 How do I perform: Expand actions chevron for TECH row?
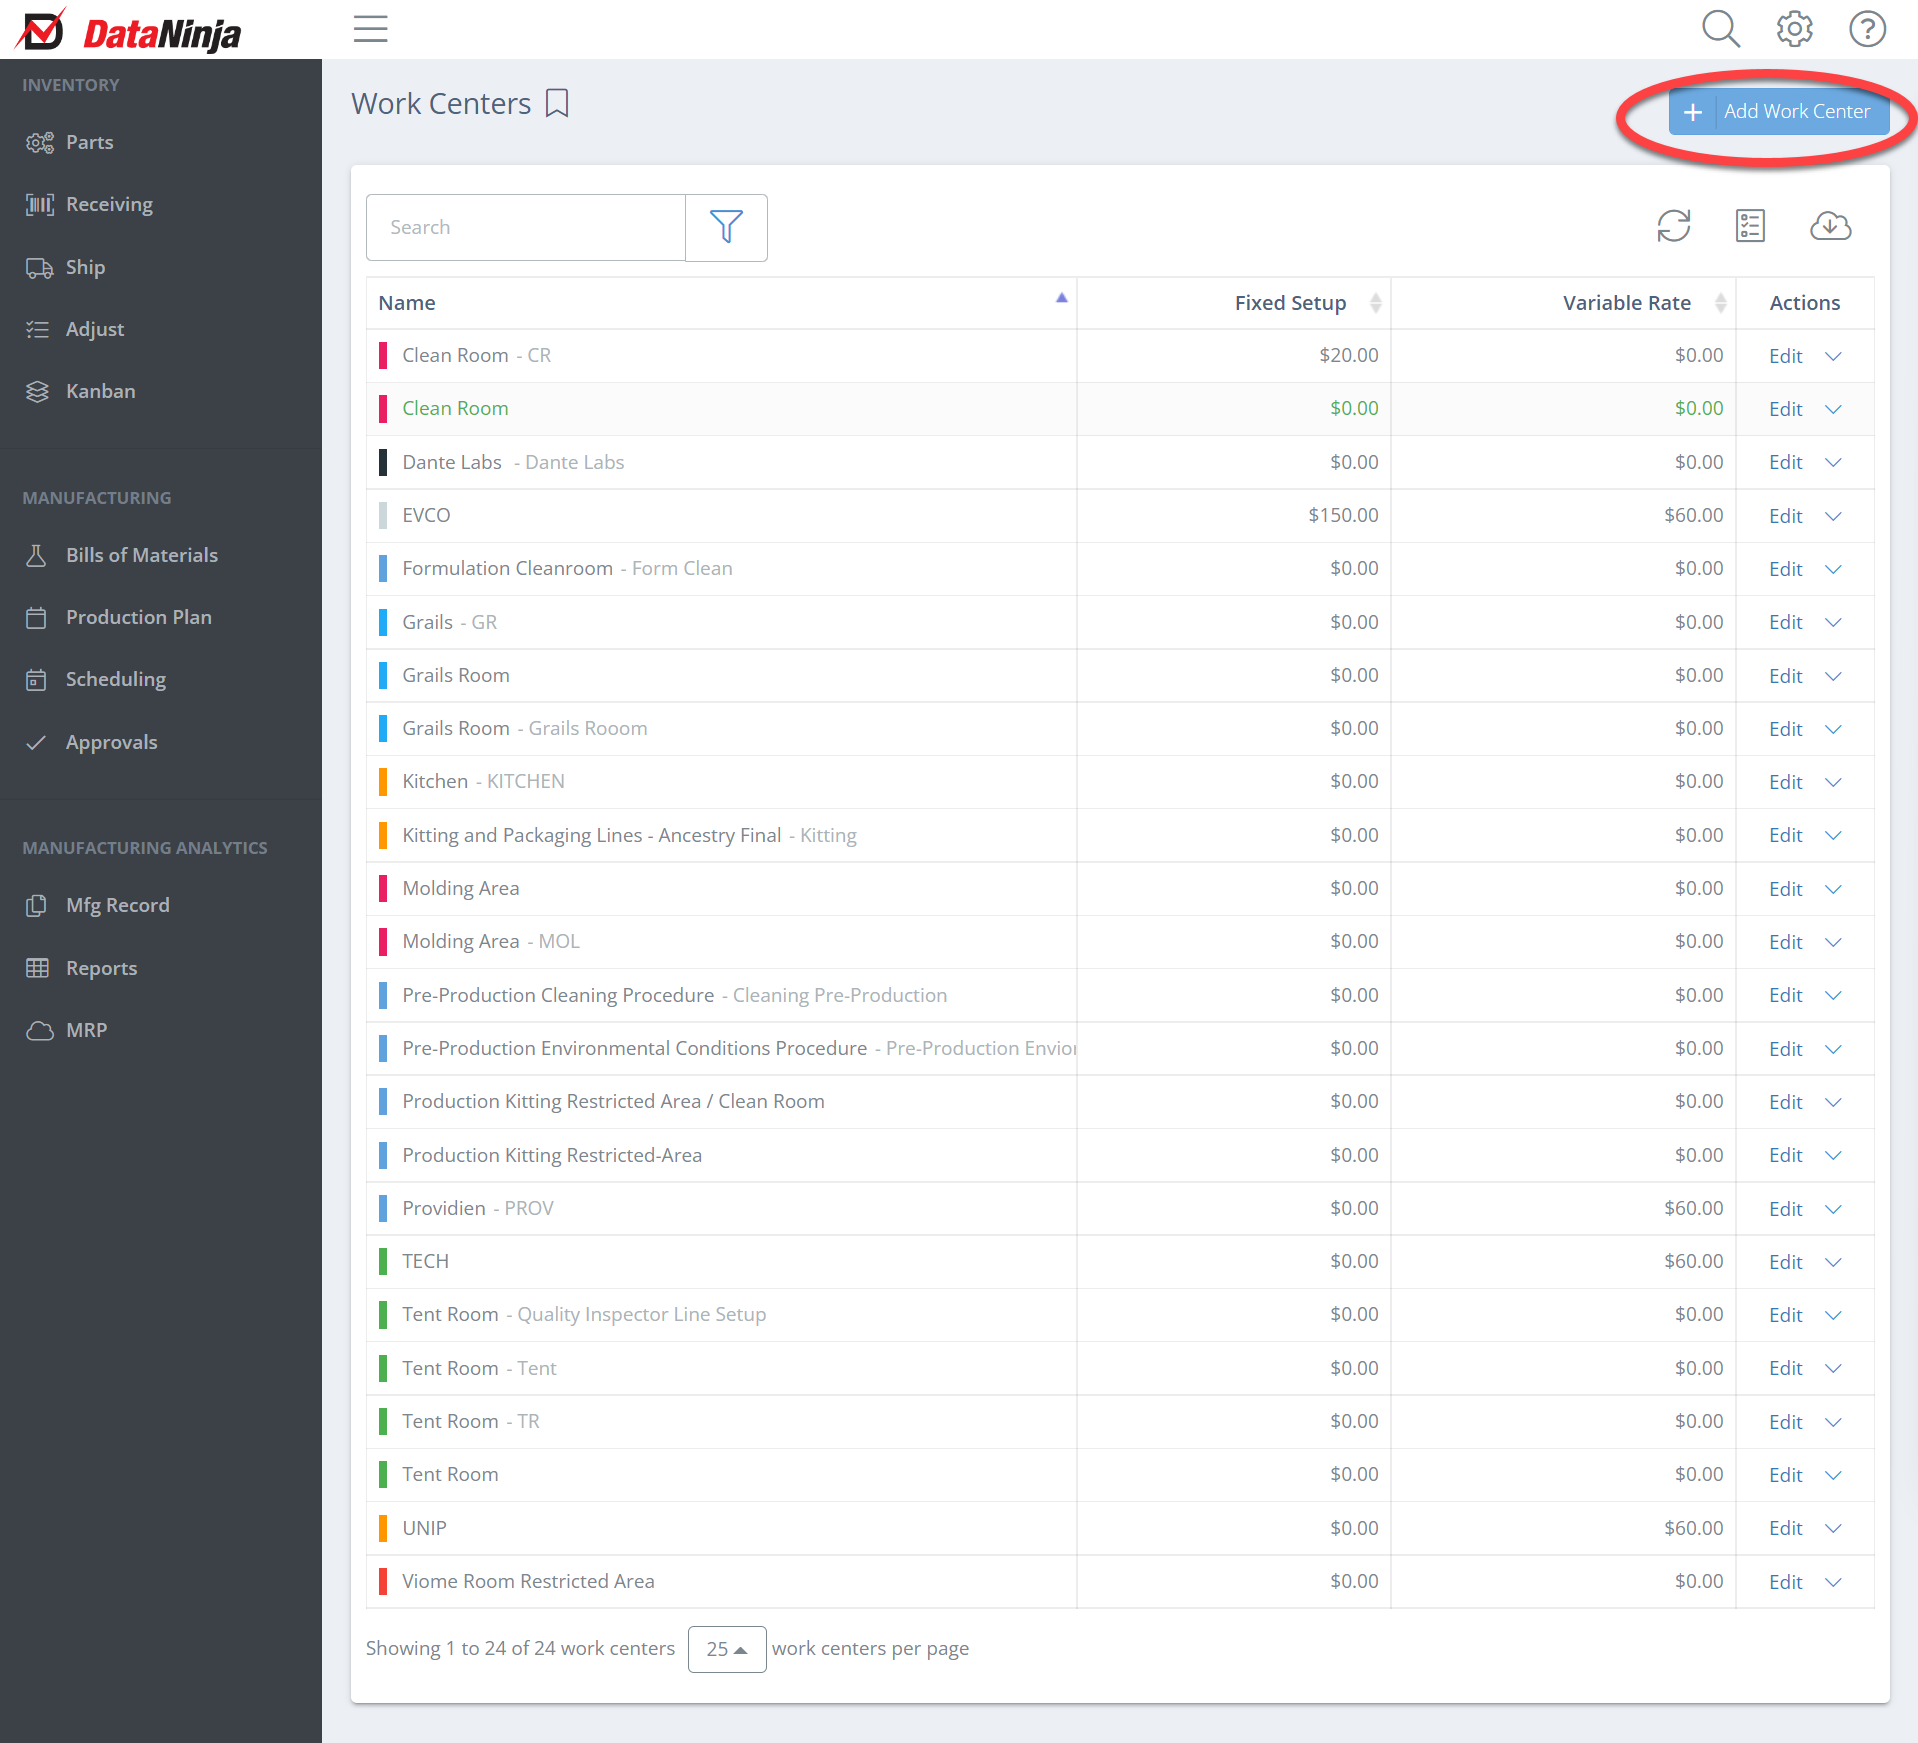[x=1832, y=1262]
